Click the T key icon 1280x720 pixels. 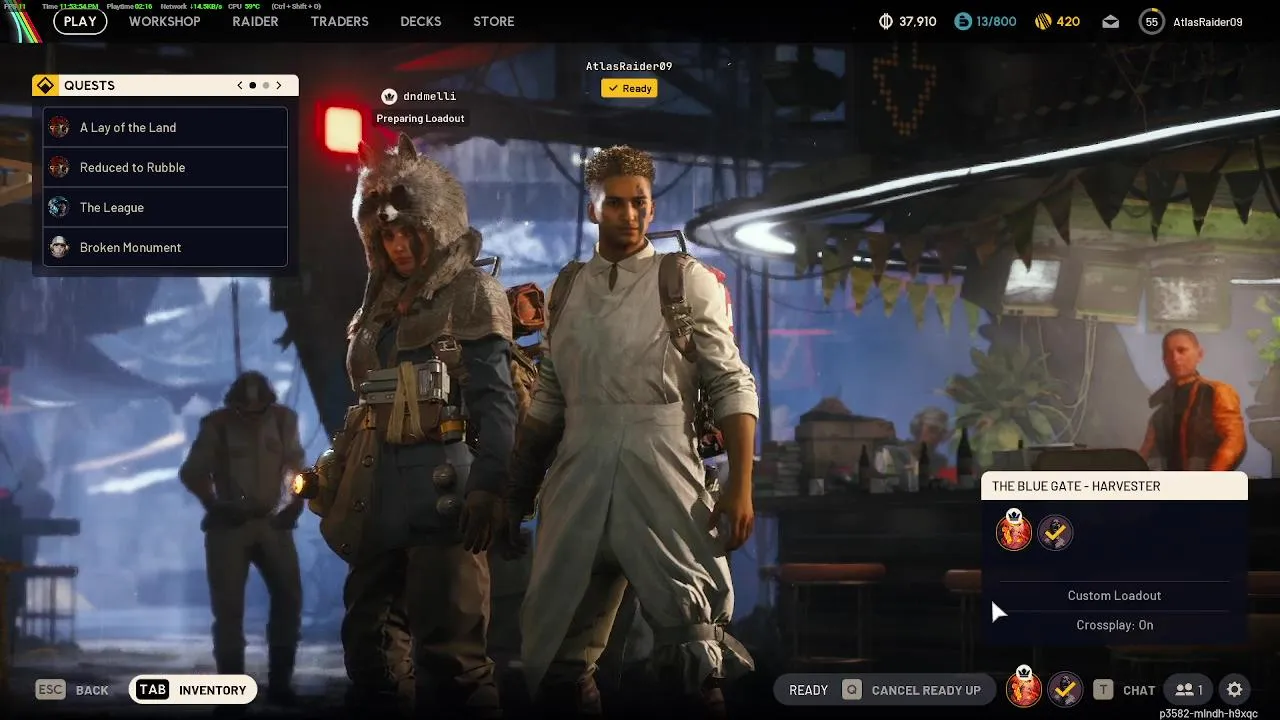(1103, 690)
